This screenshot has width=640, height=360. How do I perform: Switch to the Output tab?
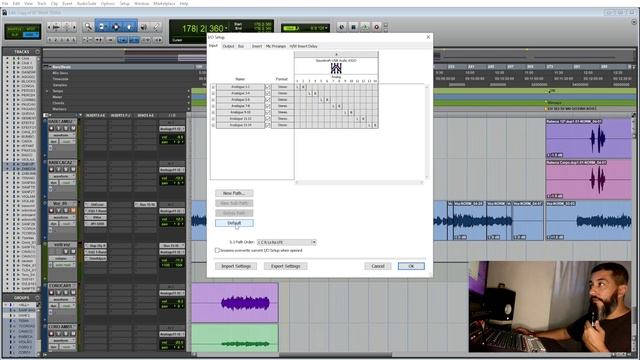pyautogui.click(x=228, y=46)
